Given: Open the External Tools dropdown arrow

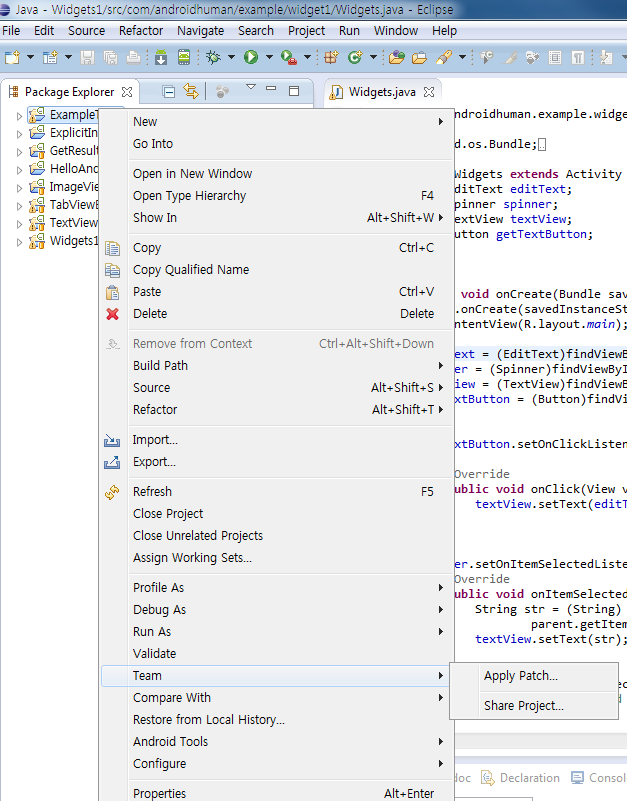Looking at the screenshot, I should pyautogui.click(x=307, y=57).
